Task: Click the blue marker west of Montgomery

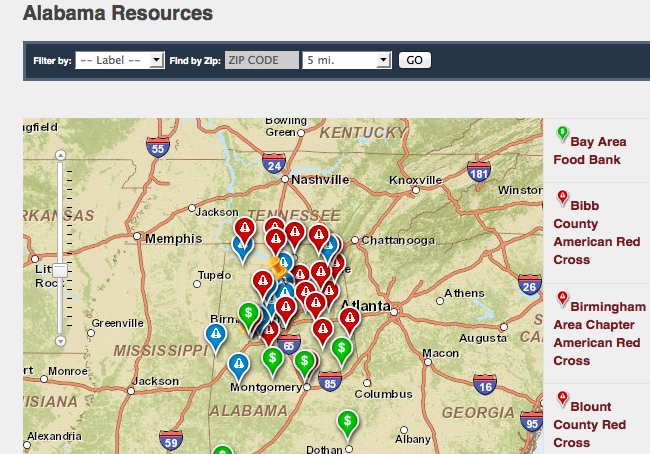Action: click(238, 364)
